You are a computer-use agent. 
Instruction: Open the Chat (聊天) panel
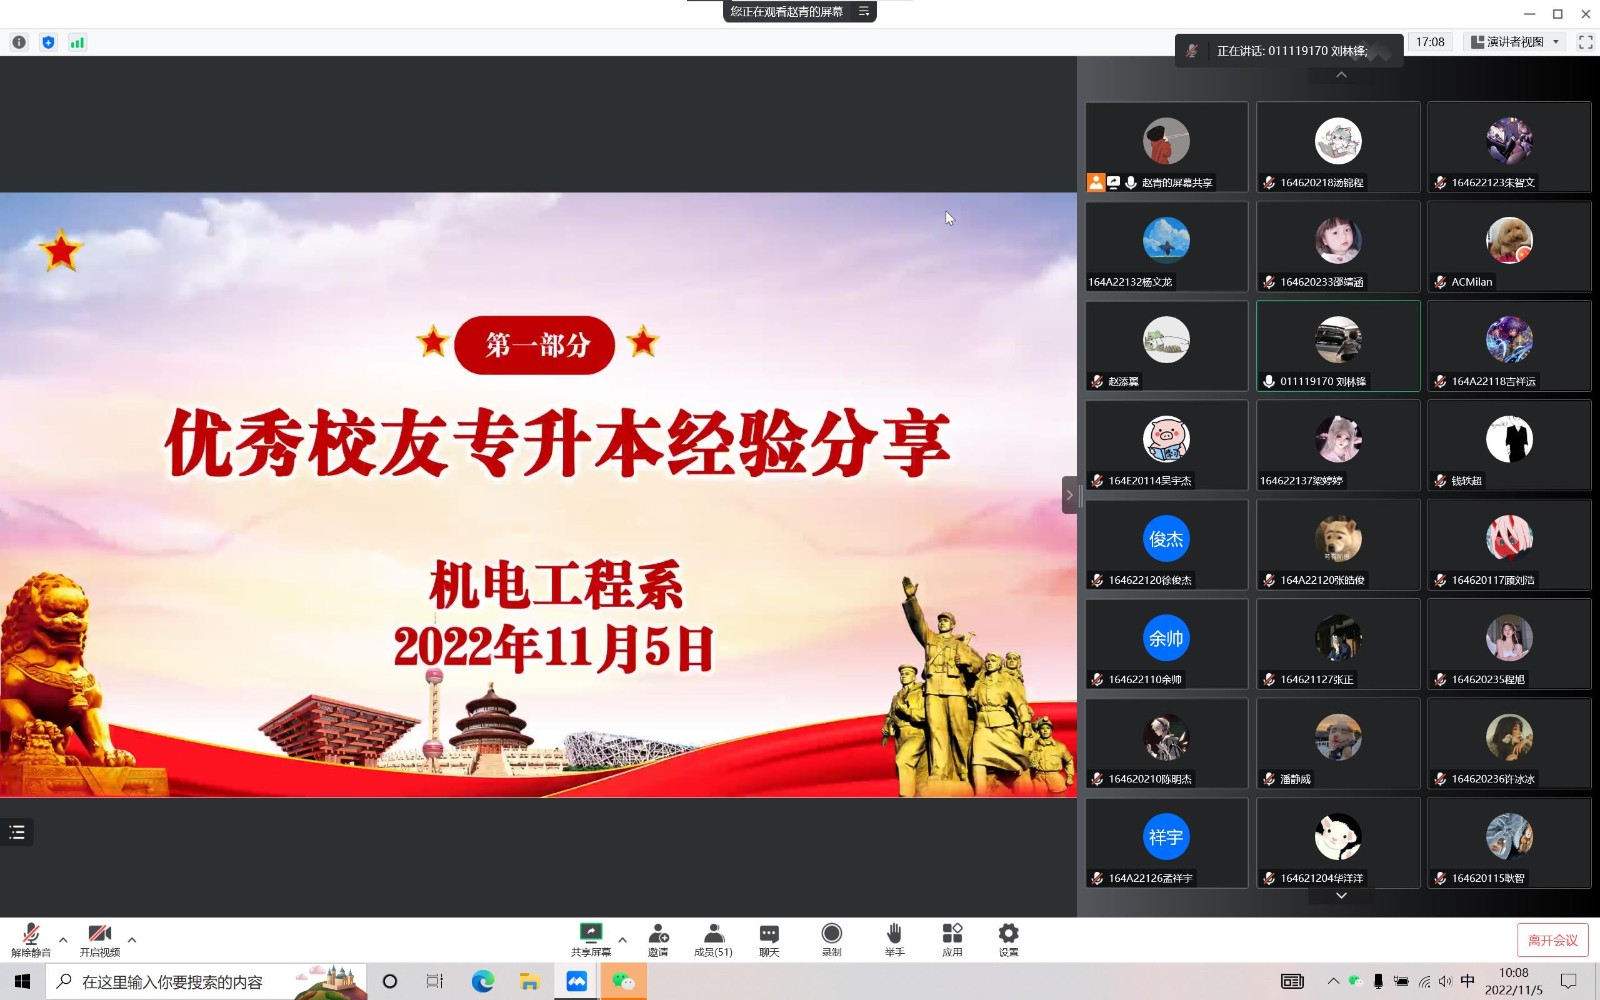[769, 939]
